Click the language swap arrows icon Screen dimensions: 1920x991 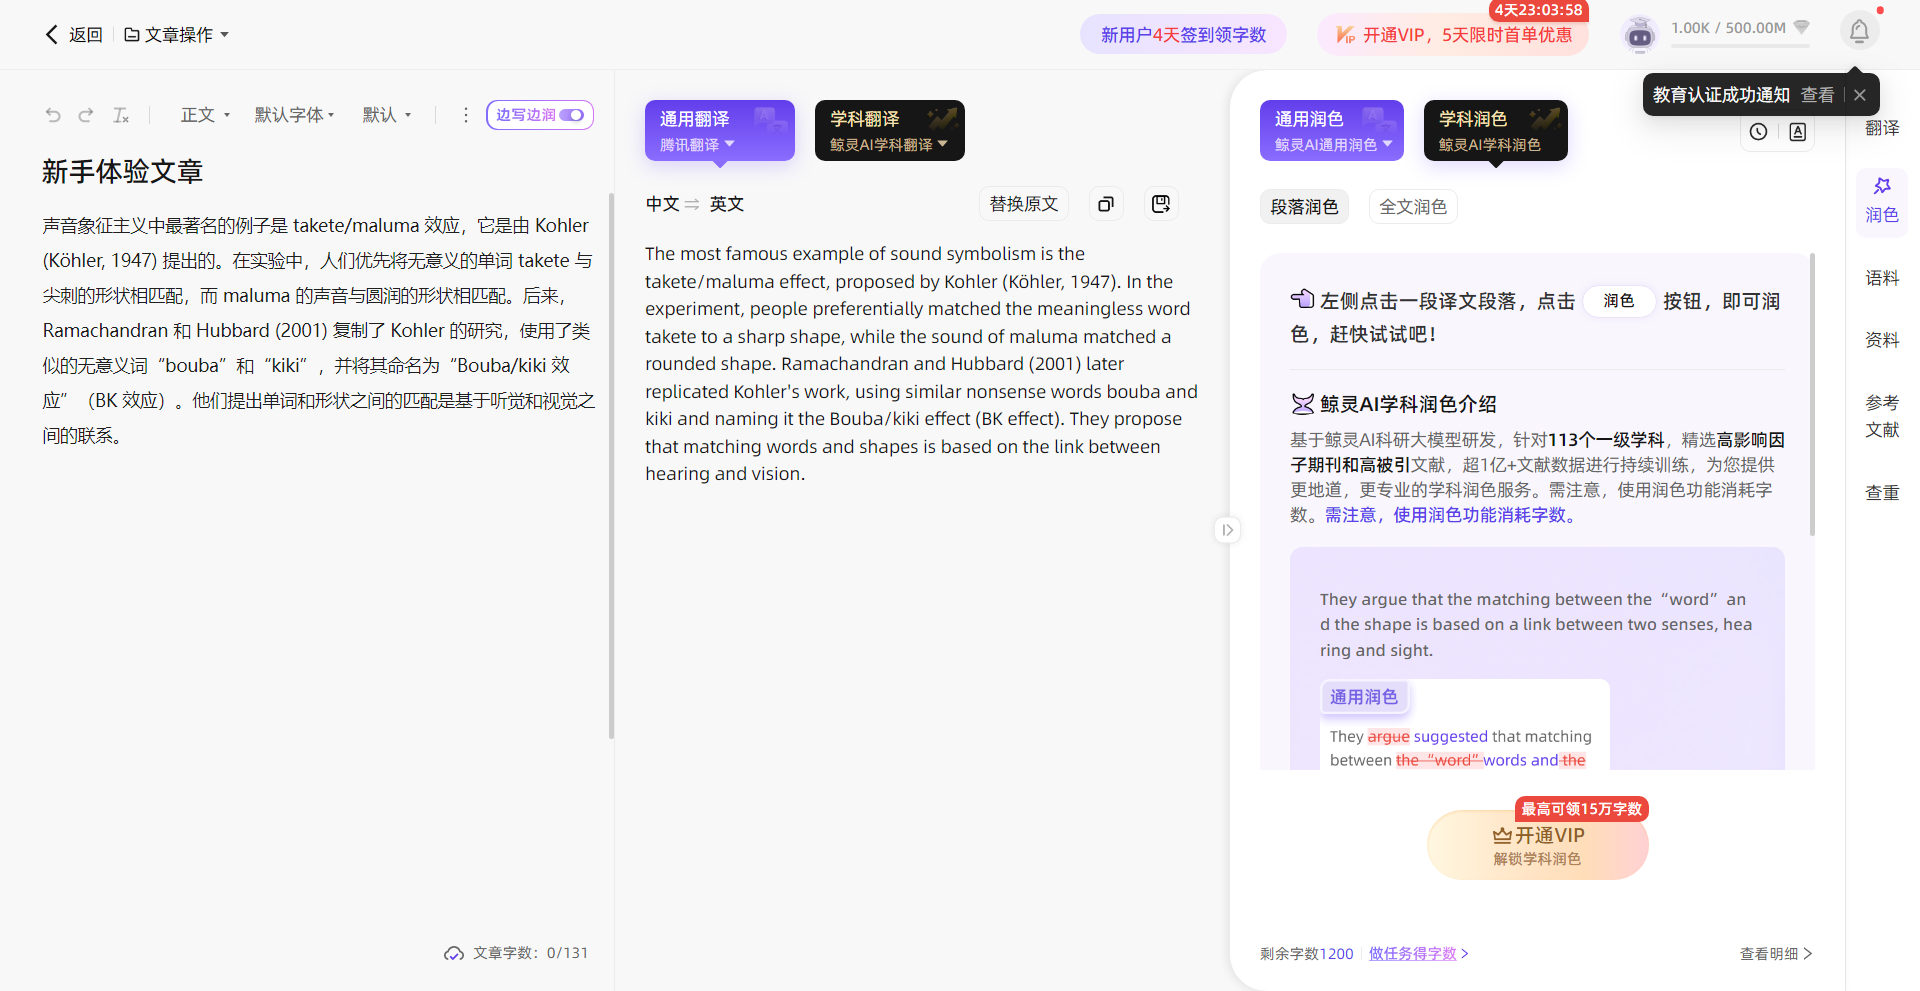[x=692, y=204]
